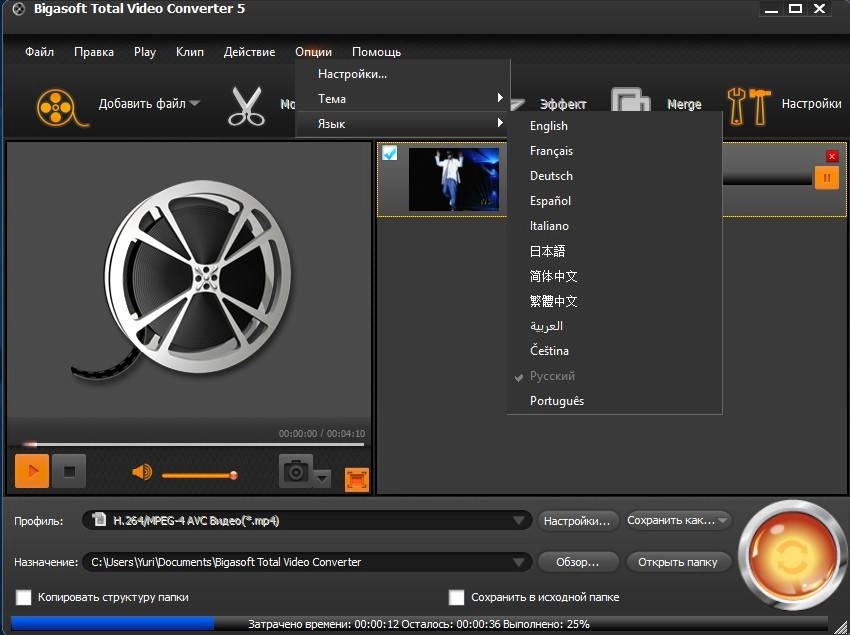This screenshot has height=635, width=850.
Task: Remove the file with the red X
Action: 832,157
